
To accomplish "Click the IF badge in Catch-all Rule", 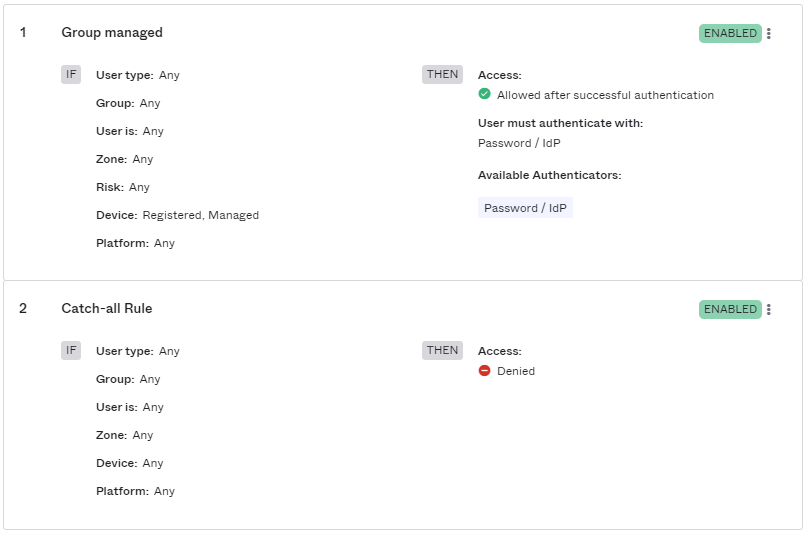I will click(x=71, y=350).
